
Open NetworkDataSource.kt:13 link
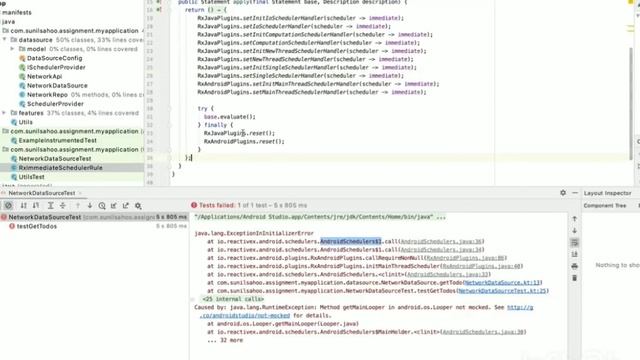502,282
